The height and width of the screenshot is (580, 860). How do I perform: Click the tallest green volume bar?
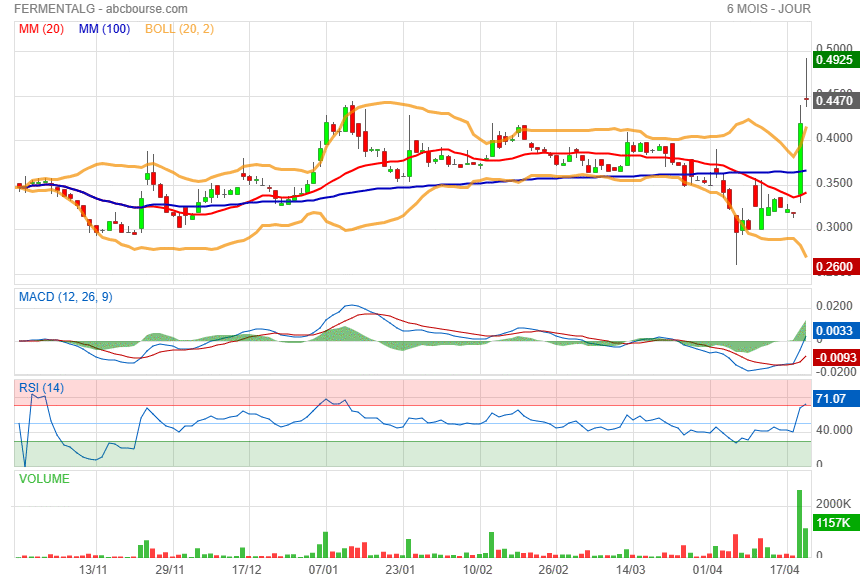coord(800,524)
